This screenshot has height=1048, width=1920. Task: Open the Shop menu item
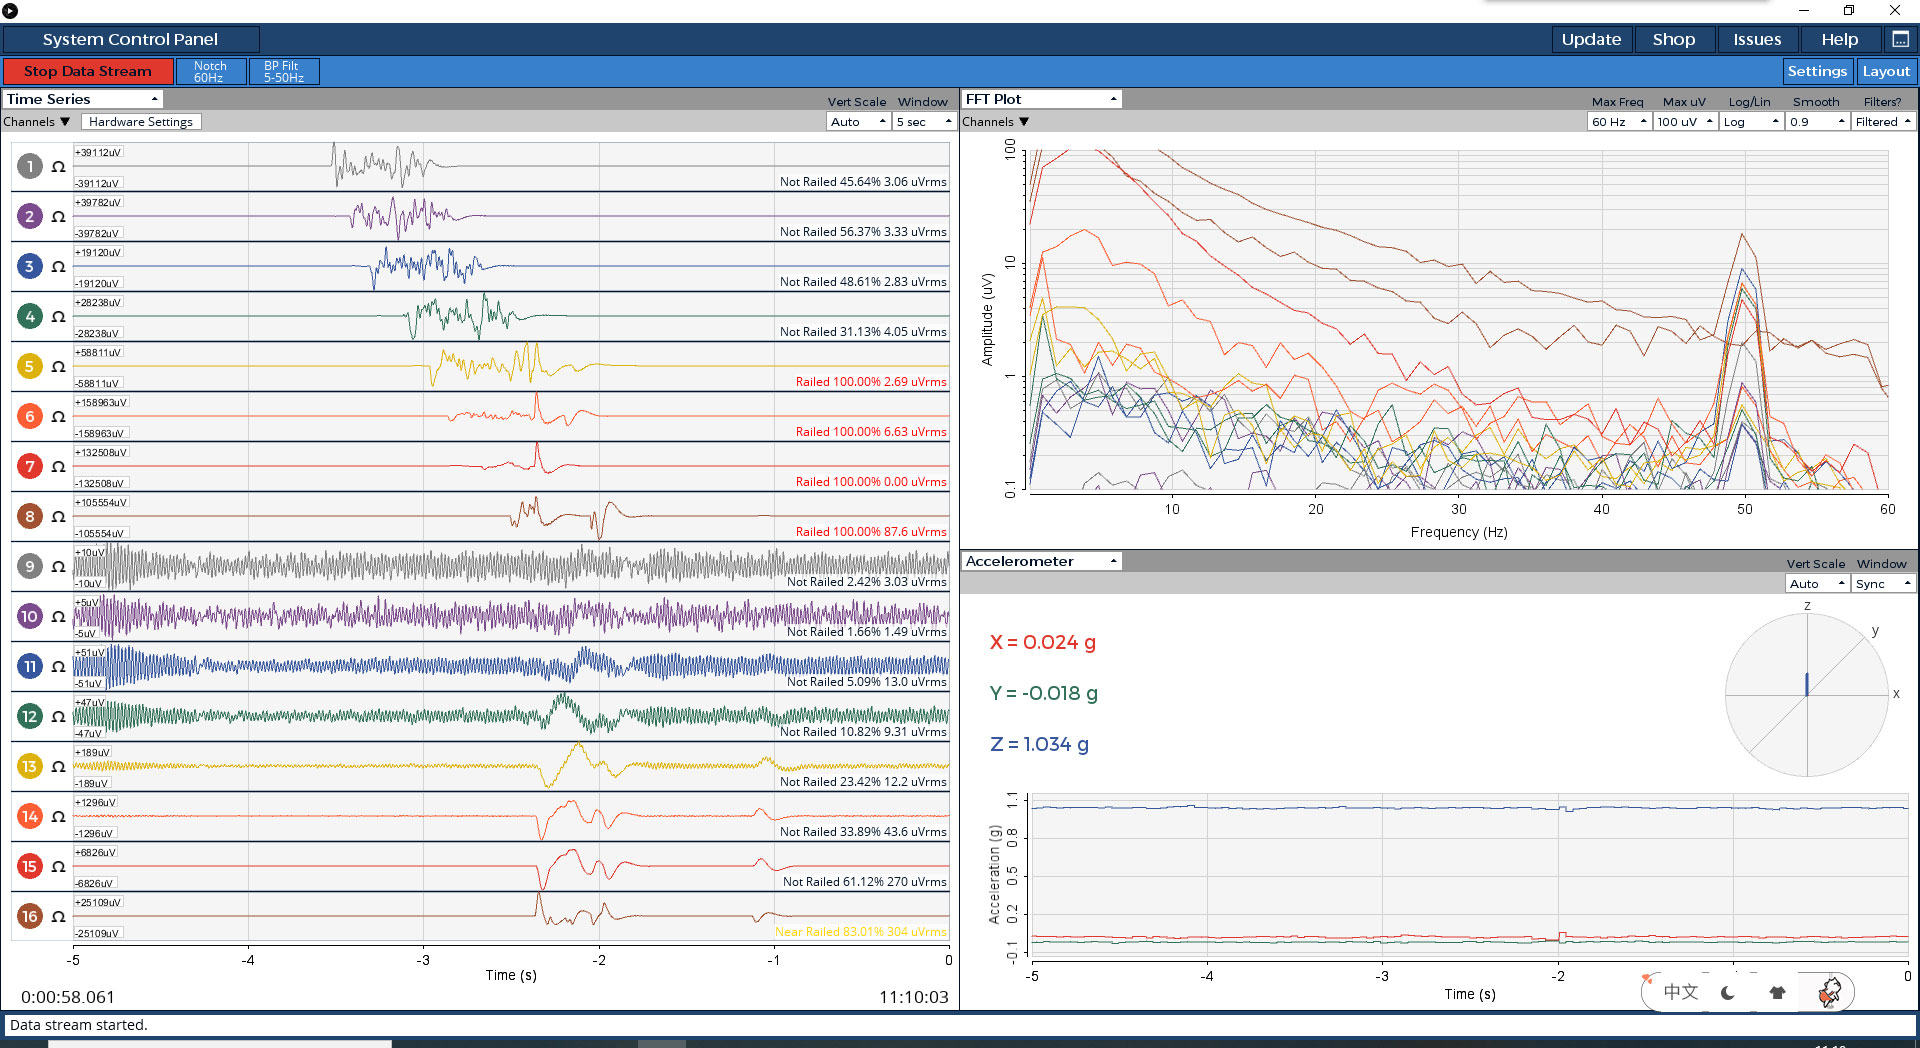pos(1673,39)
